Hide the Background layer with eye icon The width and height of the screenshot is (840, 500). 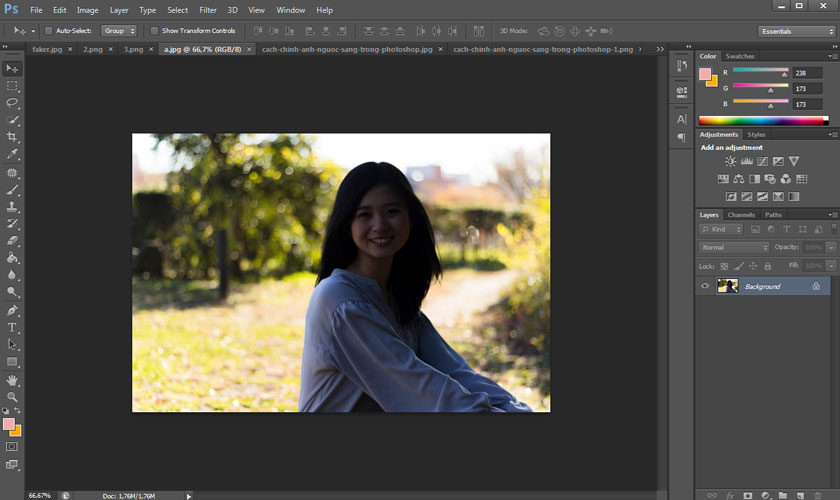(x=705, y=286)
